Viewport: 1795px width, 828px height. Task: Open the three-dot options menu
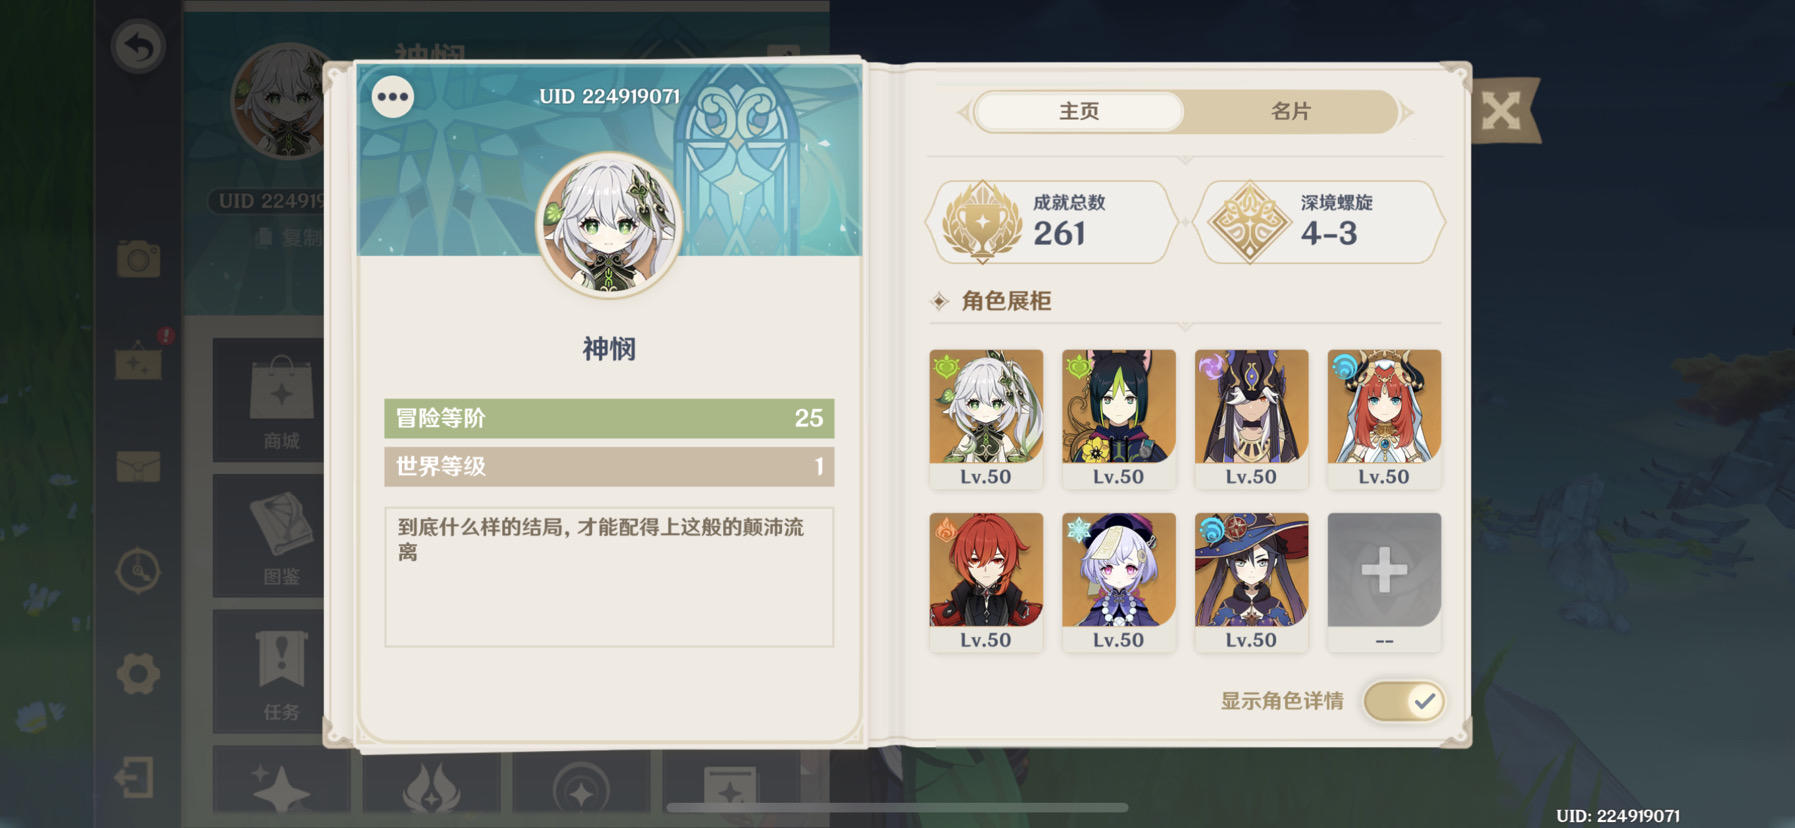pyautogui.click(x=393, y=97)
